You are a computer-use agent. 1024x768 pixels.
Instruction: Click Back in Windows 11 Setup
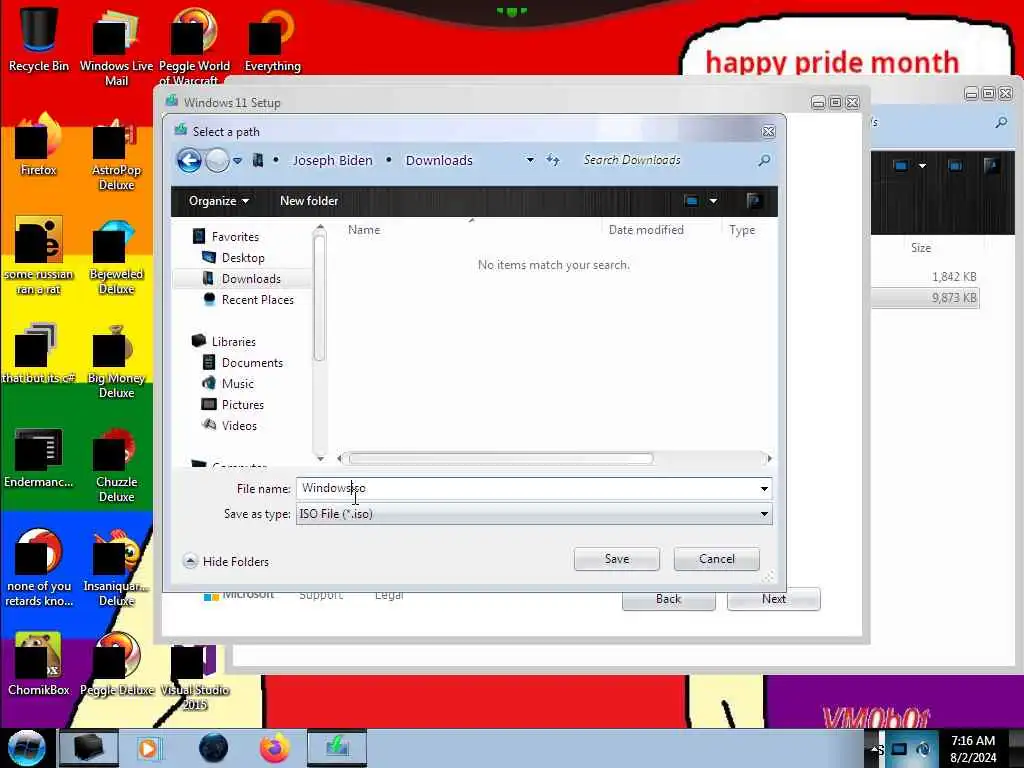[x=668, y=599]
